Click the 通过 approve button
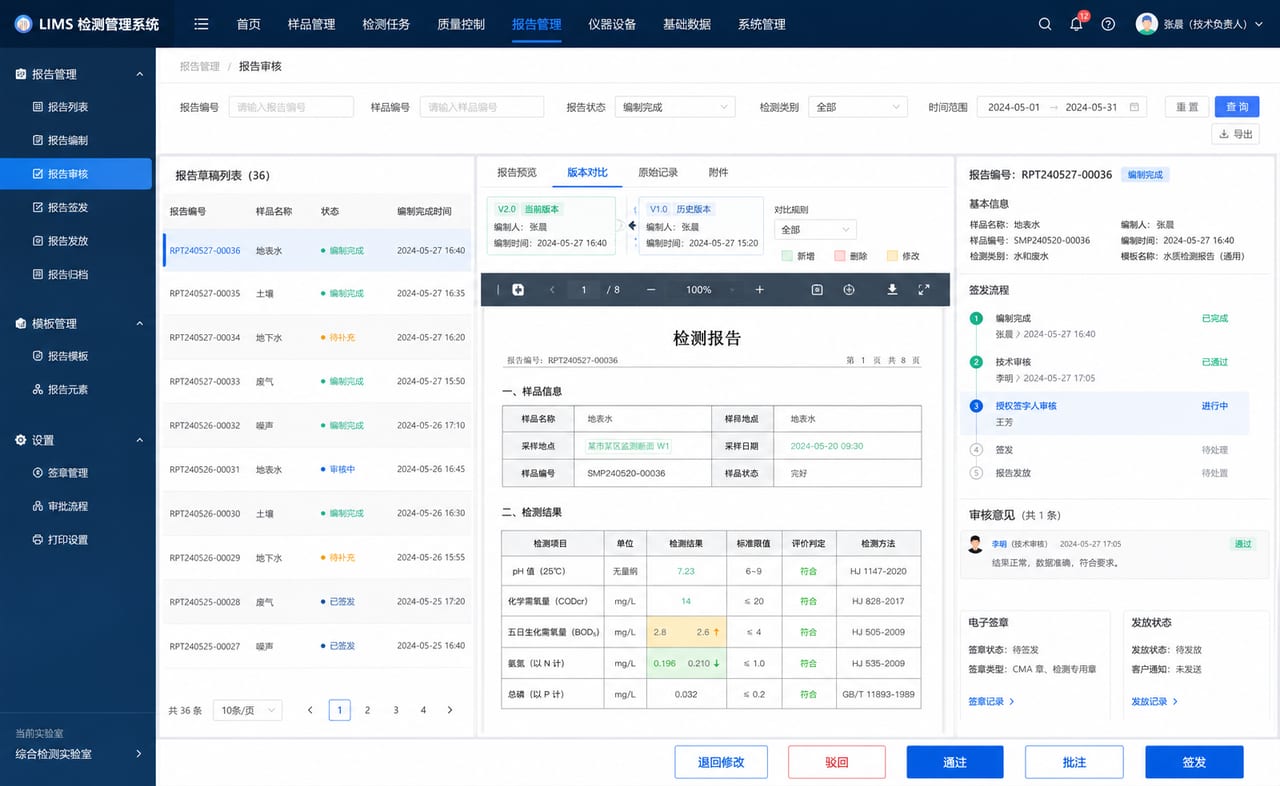This screenshot has width=1280, height=786. coord(955,762)
